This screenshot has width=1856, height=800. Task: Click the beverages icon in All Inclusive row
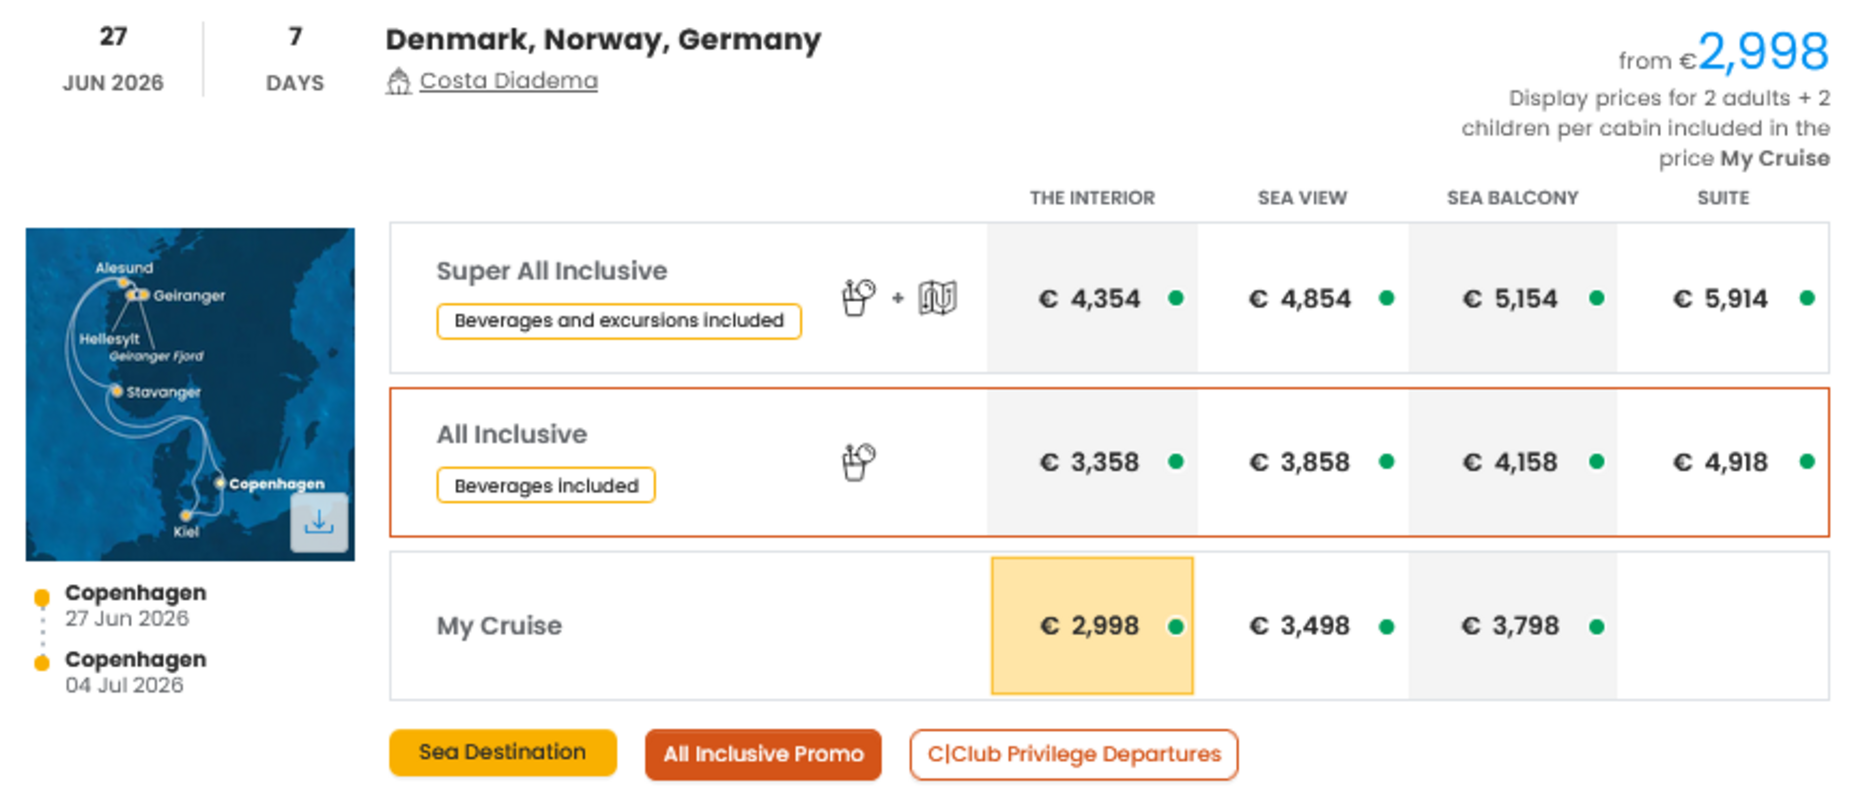858,461
